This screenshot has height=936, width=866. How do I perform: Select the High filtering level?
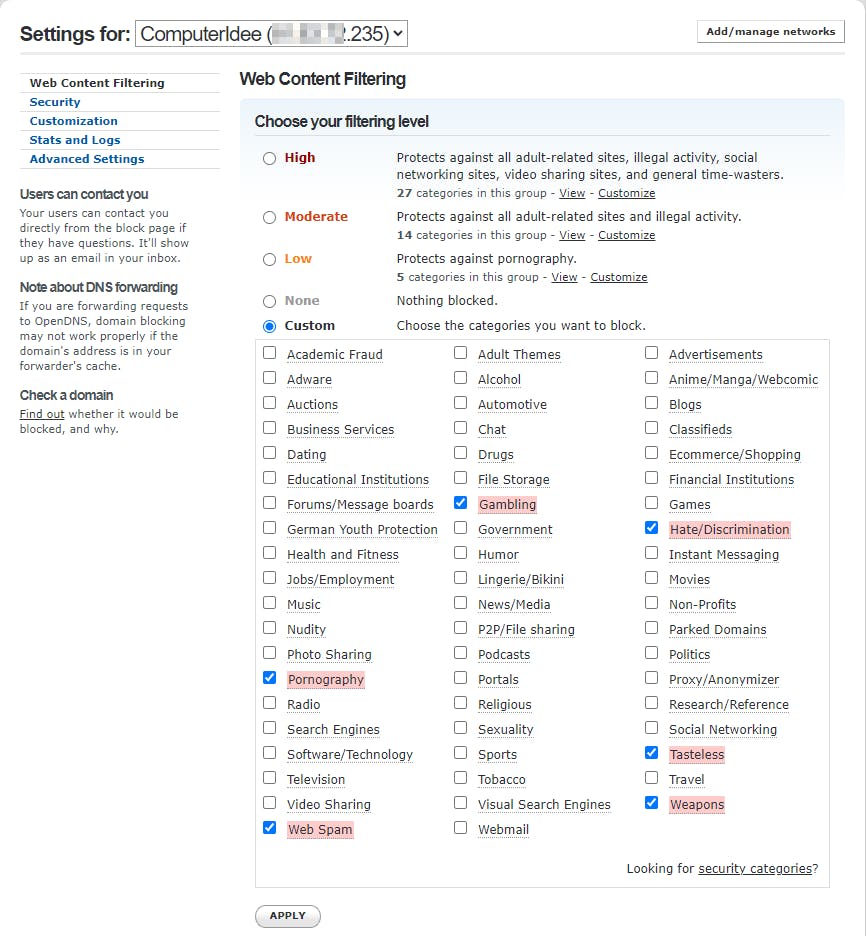[269, 158]
